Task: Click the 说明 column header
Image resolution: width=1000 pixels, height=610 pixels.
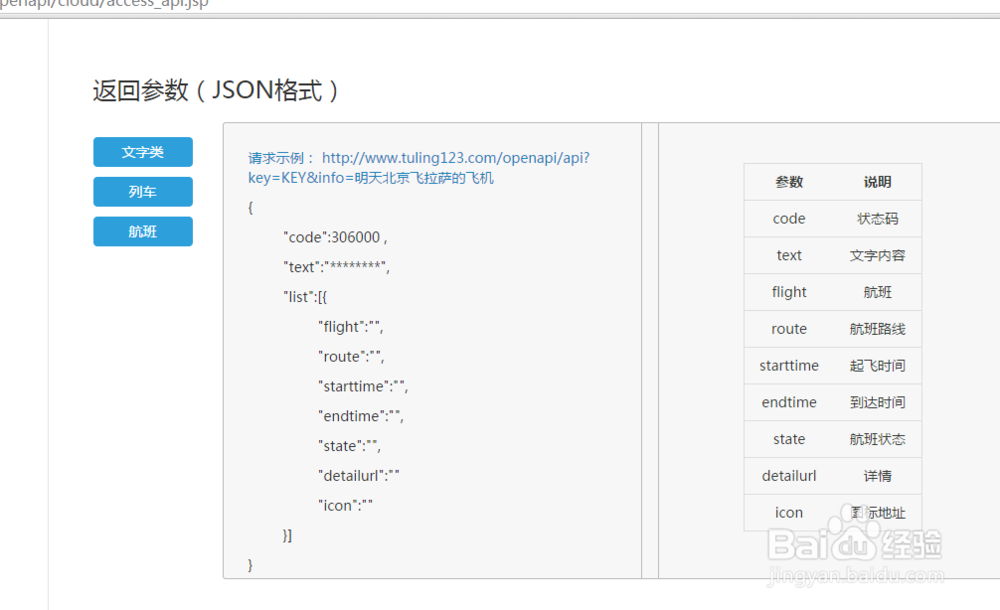Action: pos(877,182)
